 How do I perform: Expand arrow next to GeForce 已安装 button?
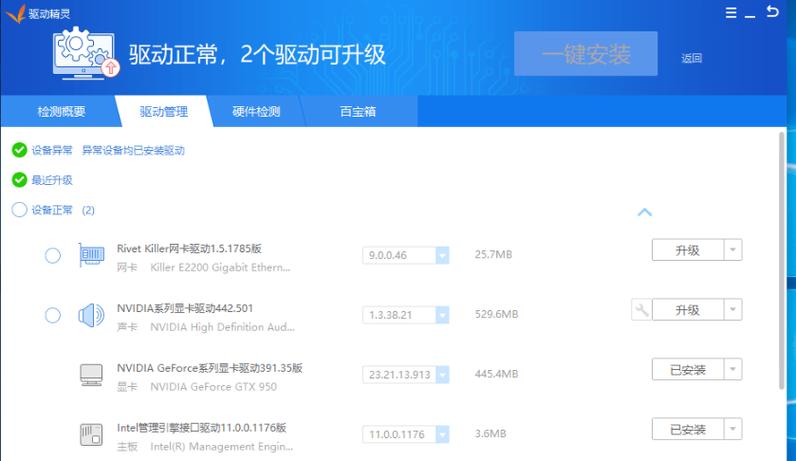coord(733,370)
